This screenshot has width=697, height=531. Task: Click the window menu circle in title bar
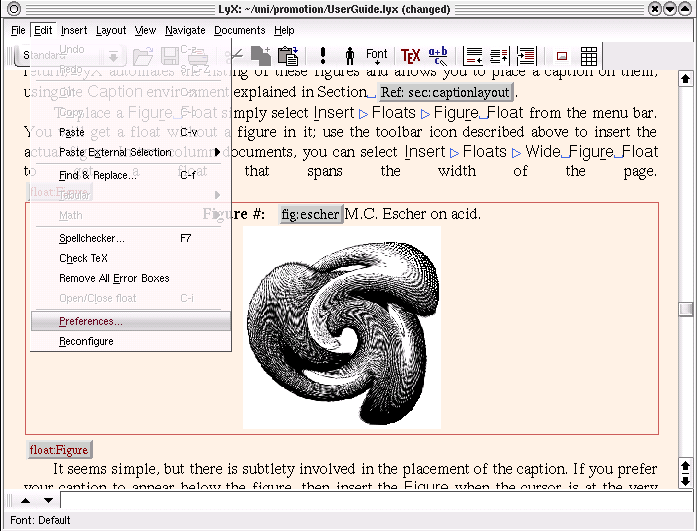[14, 8]
